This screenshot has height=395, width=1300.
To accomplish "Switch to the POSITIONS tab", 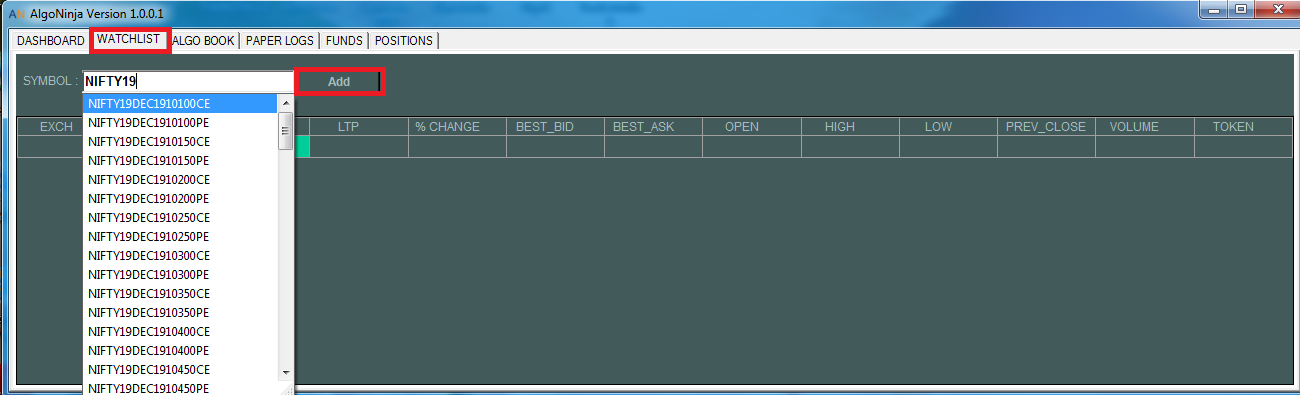I will 404,41.
